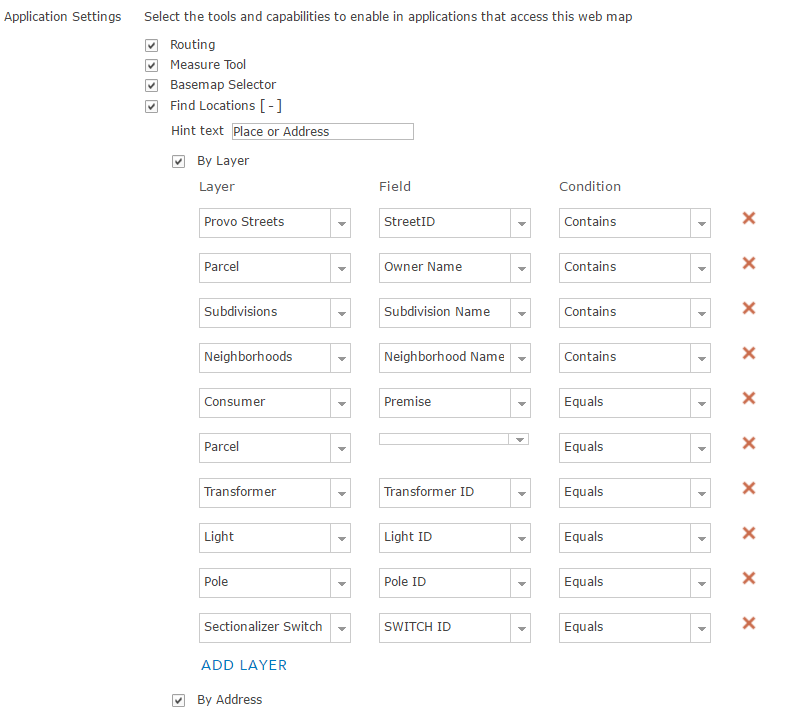
Task: Click the Hint text input field
Action: 322,132
